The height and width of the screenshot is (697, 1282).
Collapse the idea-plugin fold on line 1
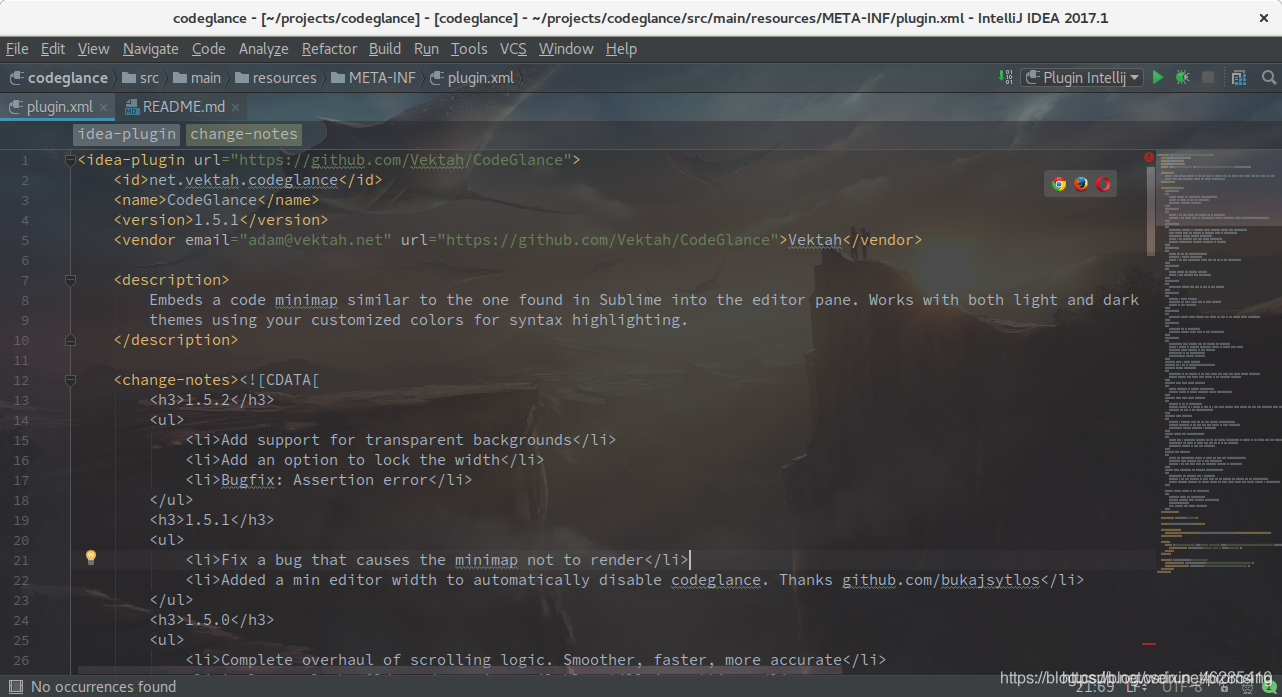70,160
